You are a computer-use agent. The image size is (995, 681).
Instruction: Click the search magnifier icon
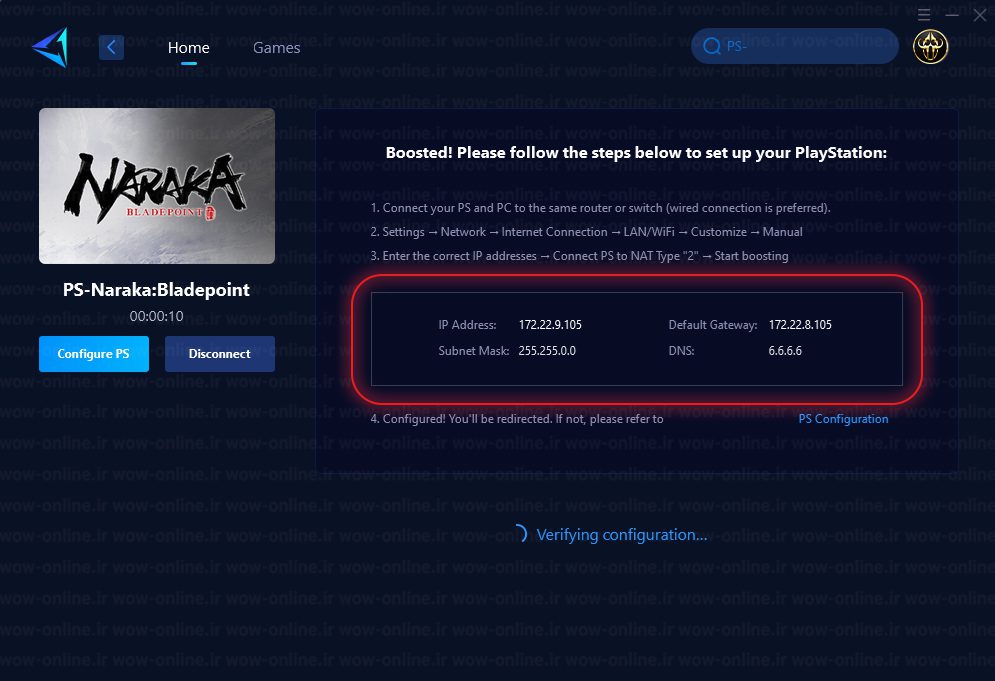(712, 46)
